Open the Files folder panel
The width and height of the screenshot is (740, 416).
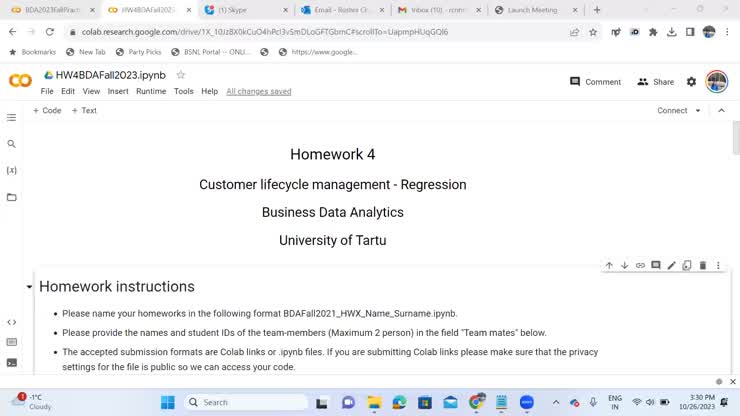11,197
